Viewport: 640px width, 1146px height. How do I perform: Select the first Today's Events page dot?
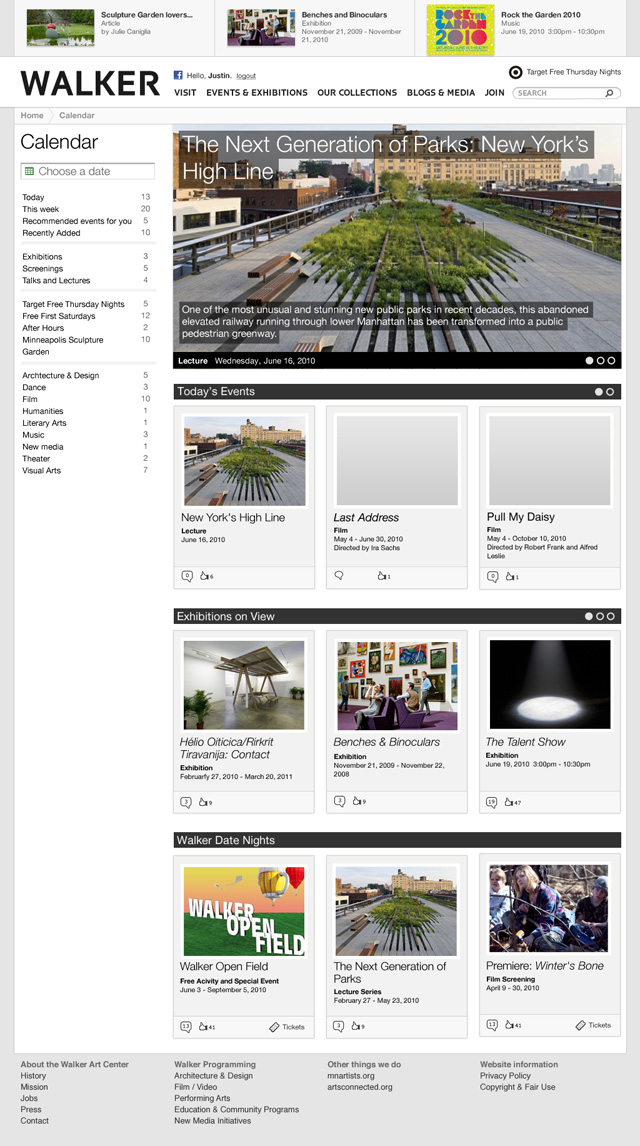click(x=599, y=392)
